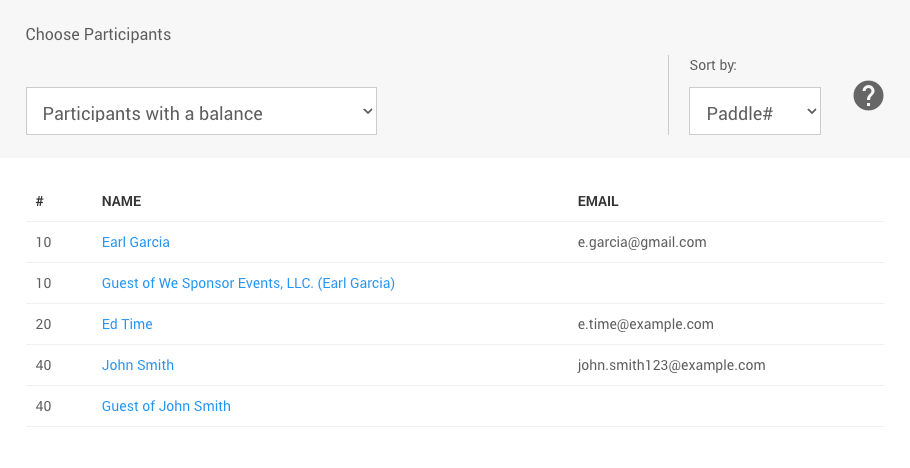Open Guest of John Smith link

click(166, 406)
